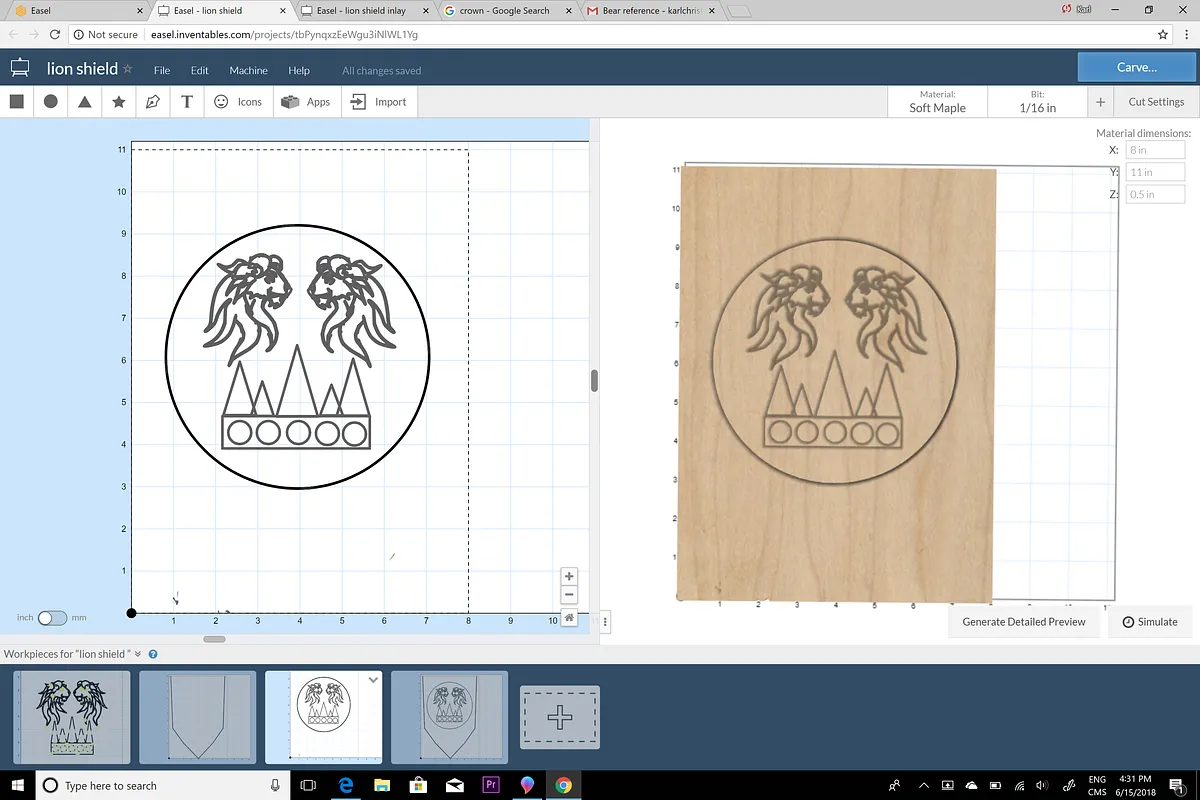Select the circle shape tool
1200x800 pixels.
pos(50,101)
